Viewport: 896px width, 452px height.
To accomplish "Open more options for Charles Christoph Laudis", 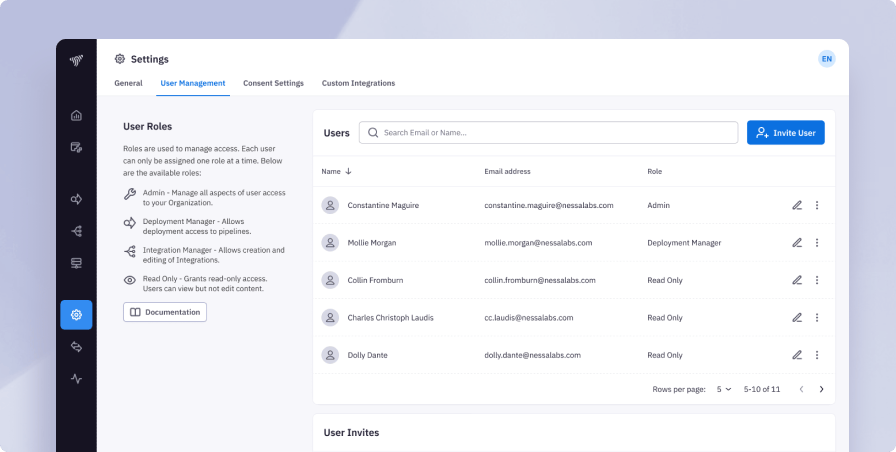I will (x=817, y=318).
